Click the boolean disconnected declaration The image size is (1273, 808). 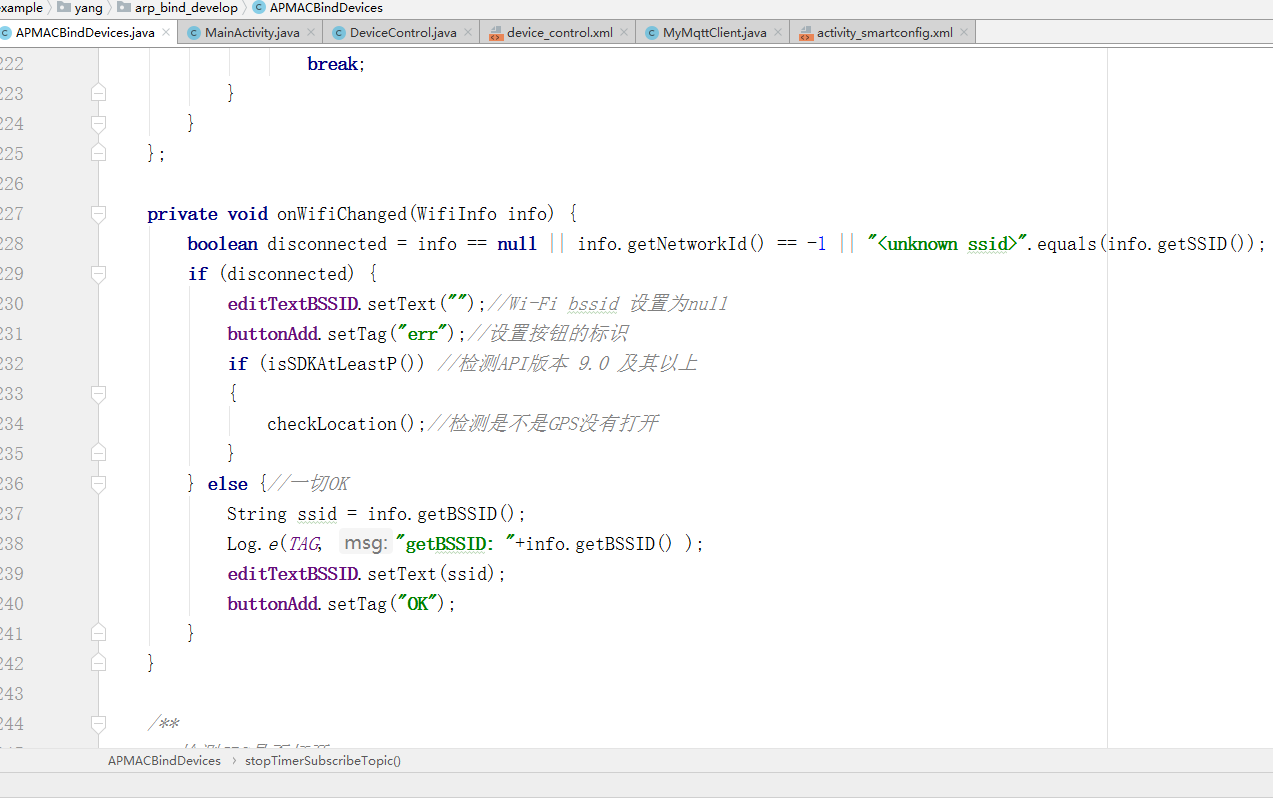click(287, 244)
